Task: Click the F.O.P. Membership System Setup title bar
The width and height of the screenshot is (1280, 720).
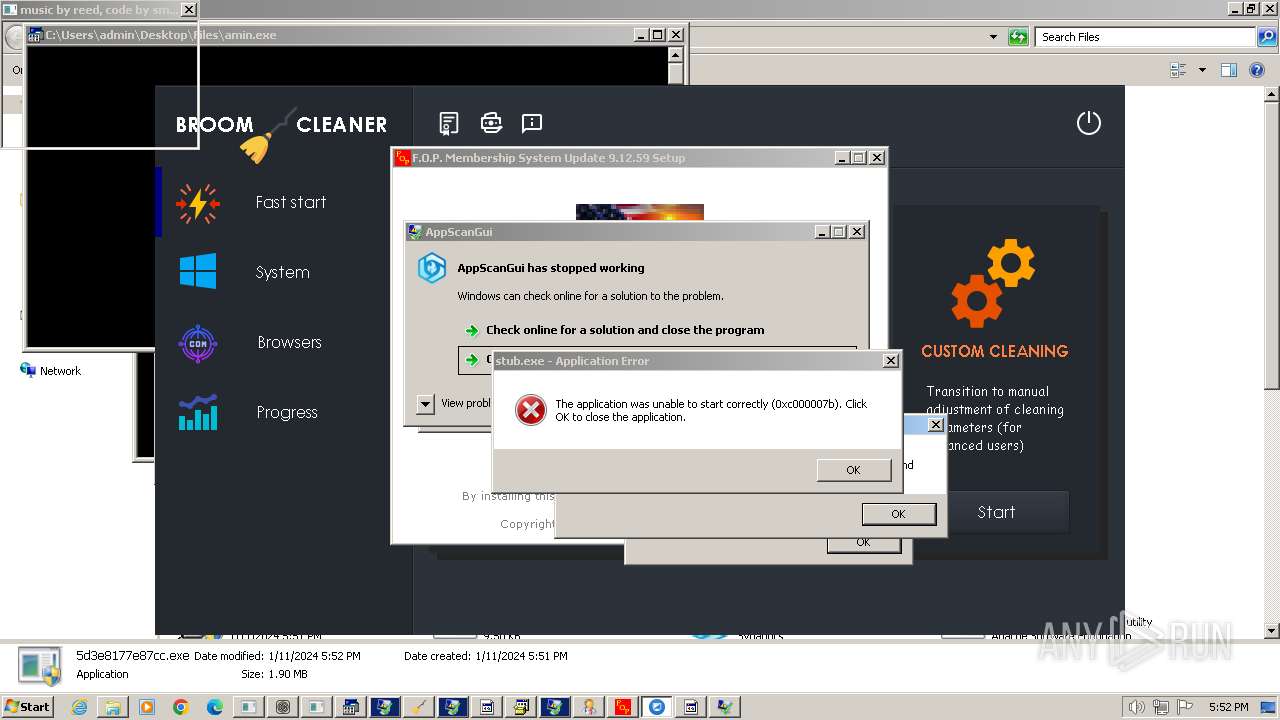Action: (612, 158)
